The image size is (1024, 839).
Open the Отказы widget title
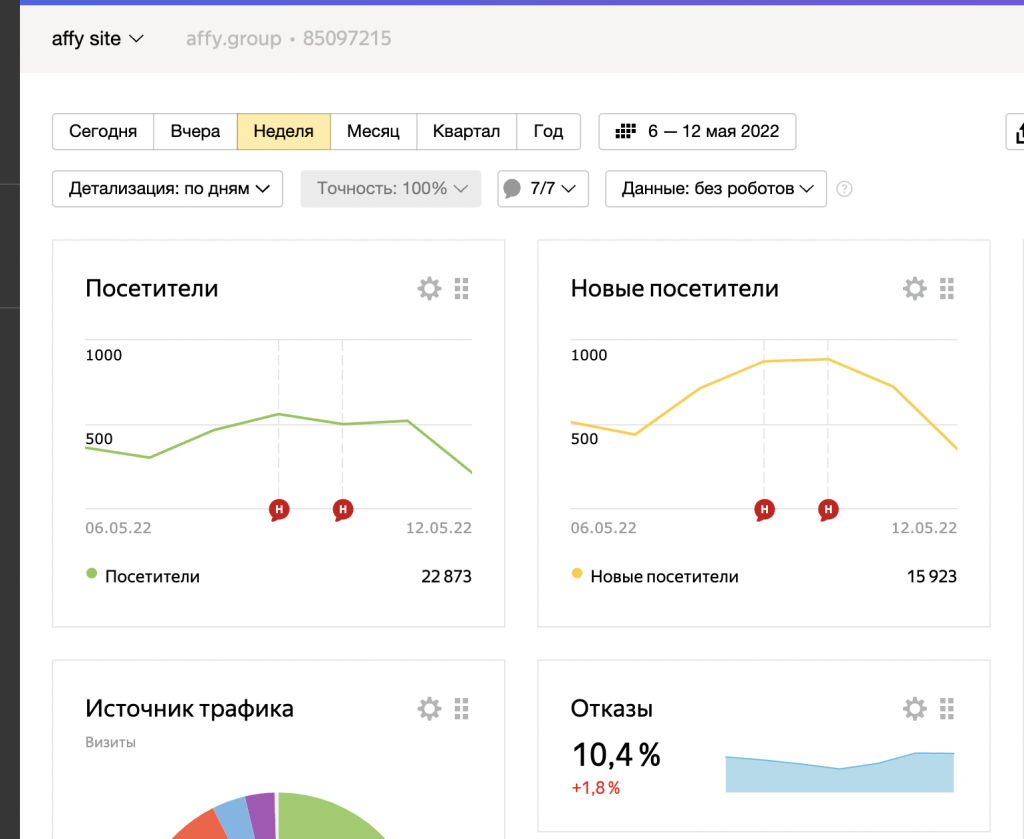click(612, 709)
